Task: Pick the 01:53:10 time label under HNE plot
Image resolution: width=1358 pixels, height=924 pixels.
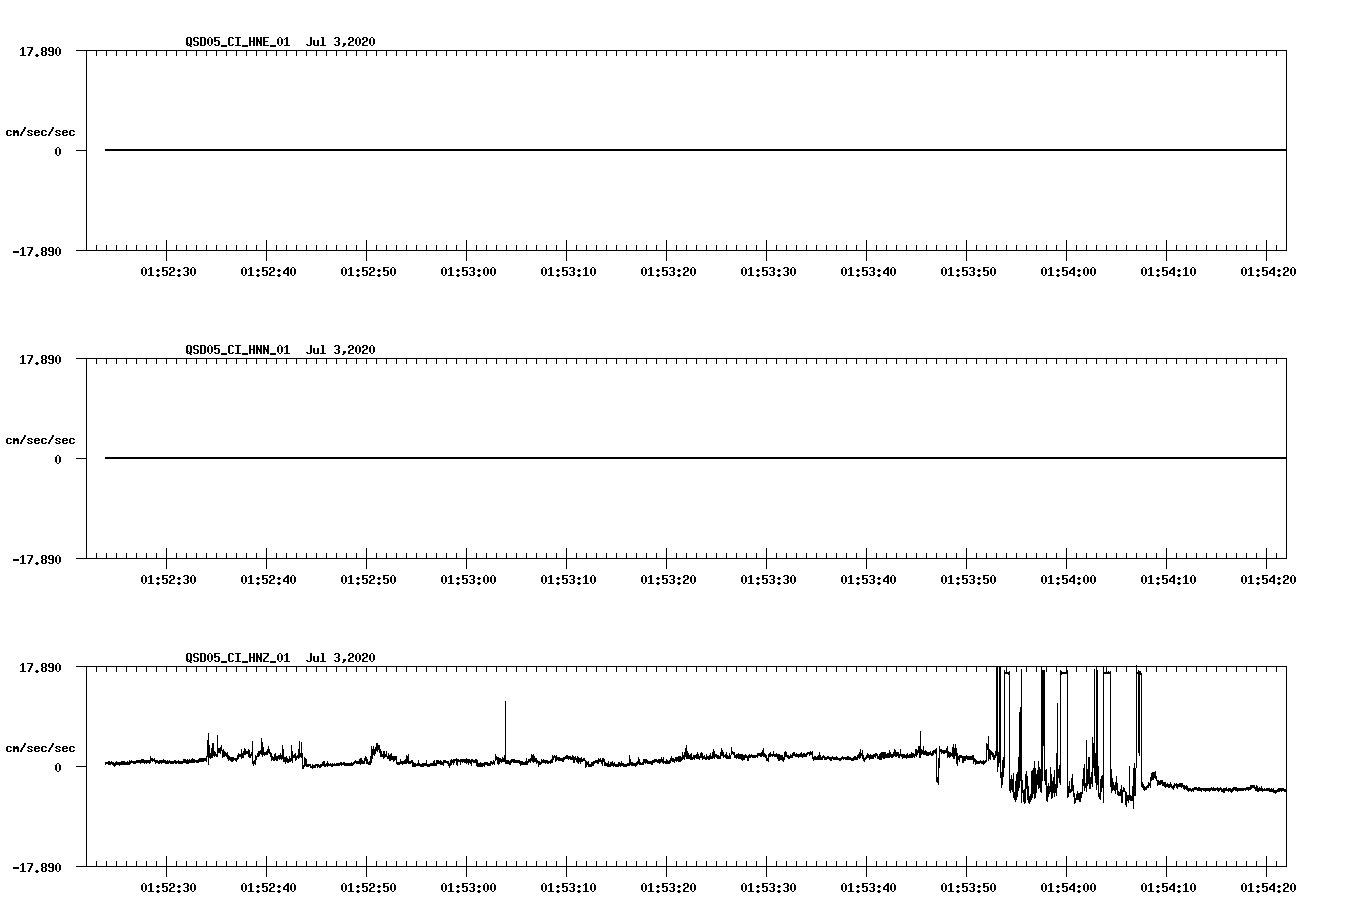Action: (568, 271)
